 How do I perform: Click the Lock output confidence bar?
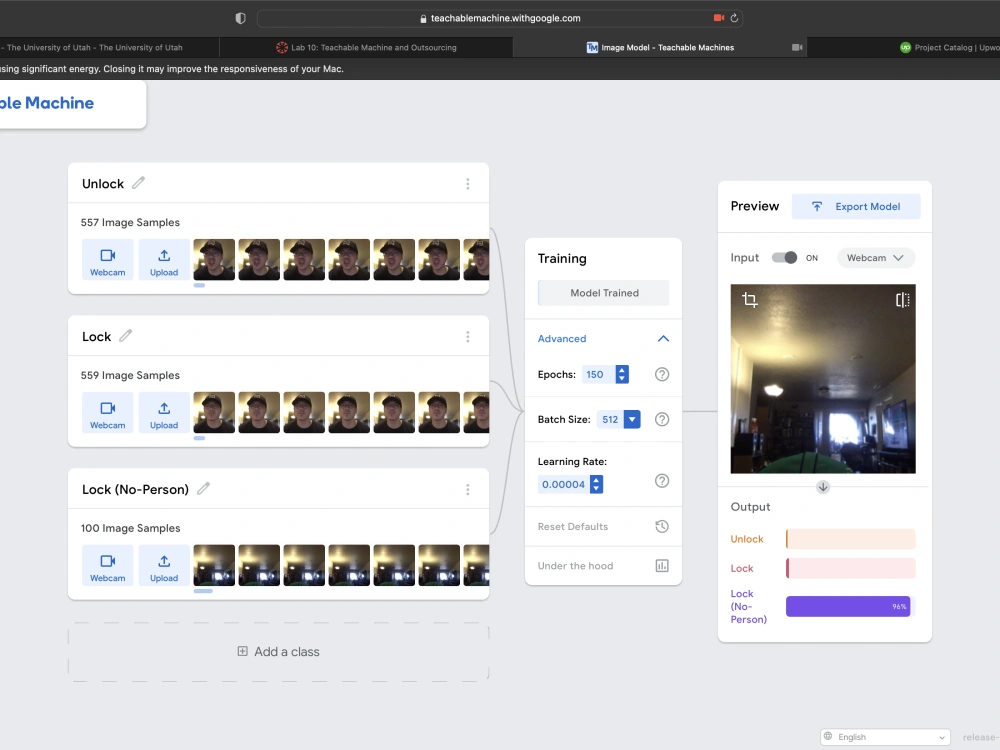[851, 568]
